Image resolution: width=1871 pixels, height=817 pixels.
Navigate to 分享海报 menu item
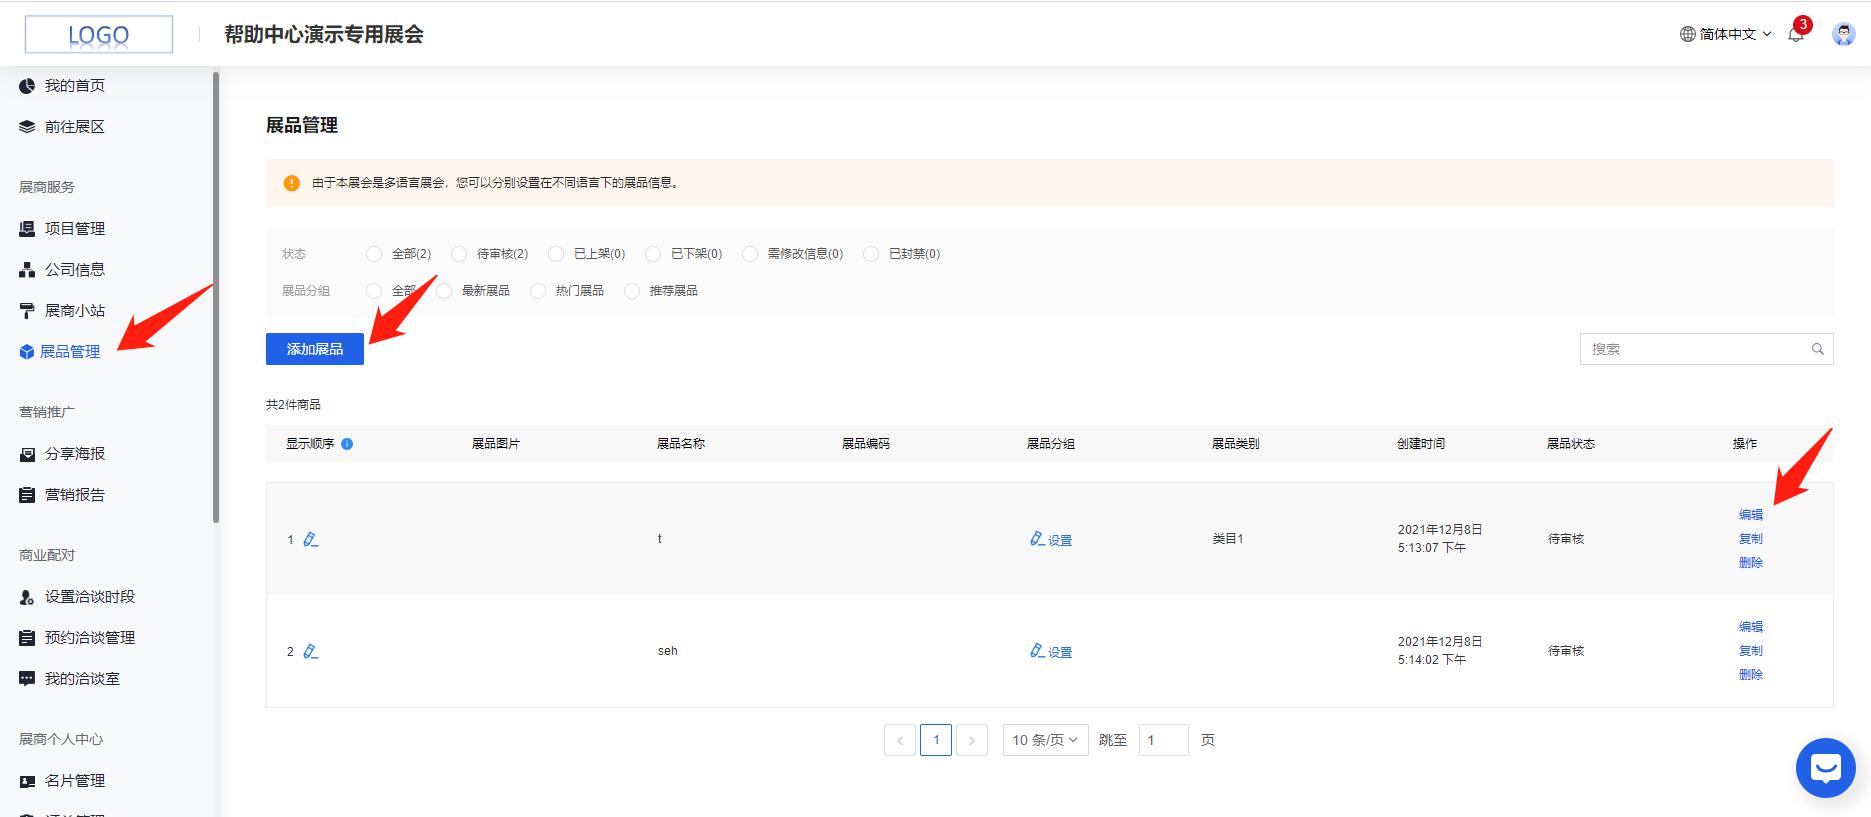pos(74,454)
